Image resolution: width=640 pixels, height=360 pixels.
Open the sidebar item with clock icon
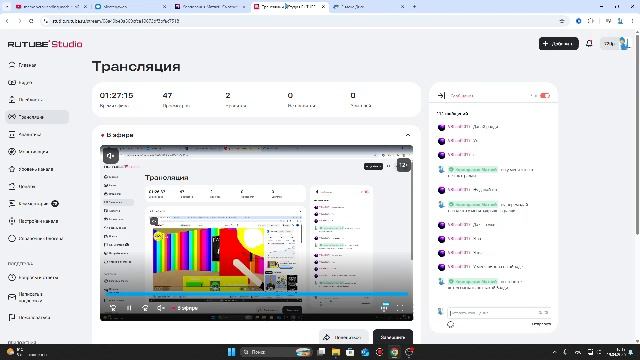(33, 278)
